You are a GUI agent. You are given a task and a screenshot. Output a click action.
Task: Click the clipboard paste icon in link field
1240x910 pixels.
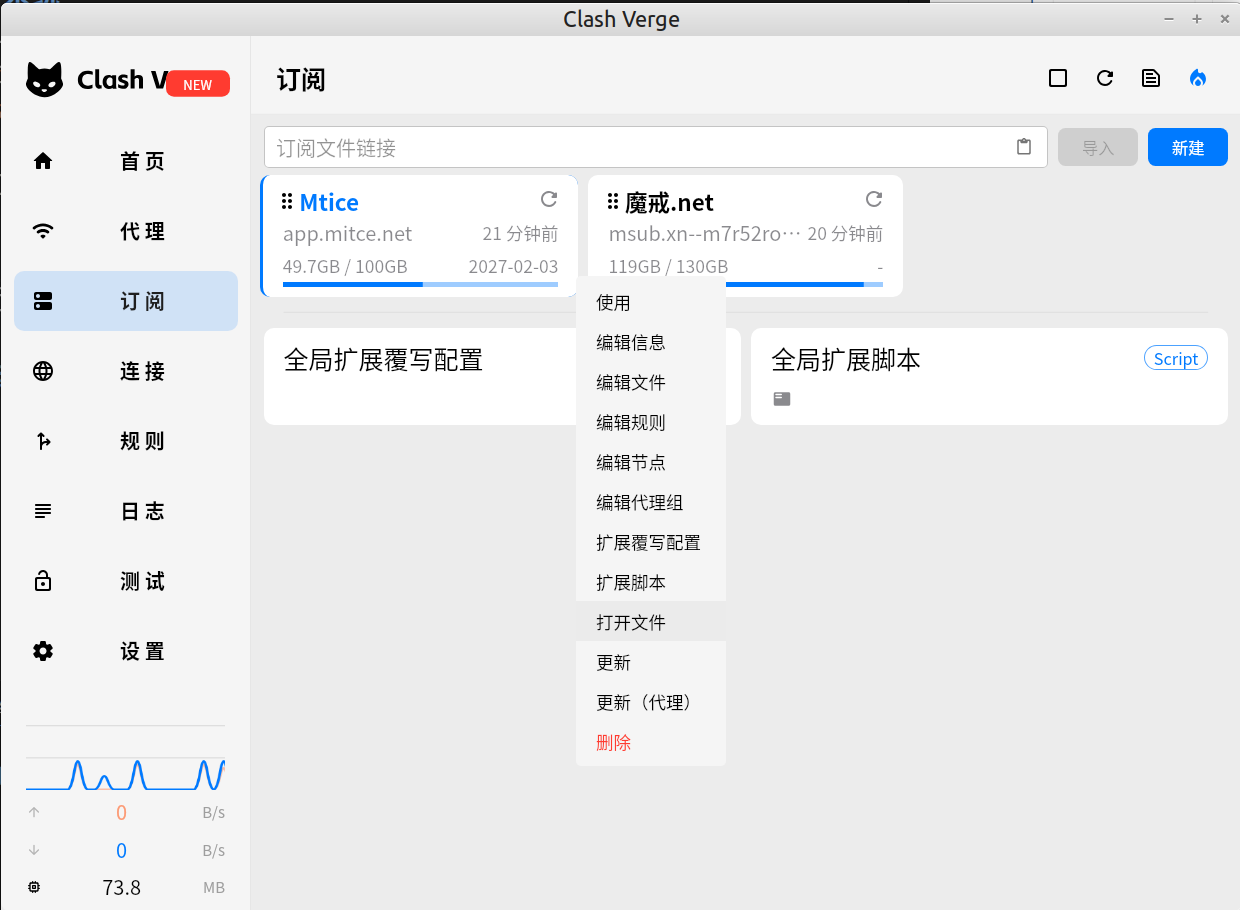[1024, 147]
